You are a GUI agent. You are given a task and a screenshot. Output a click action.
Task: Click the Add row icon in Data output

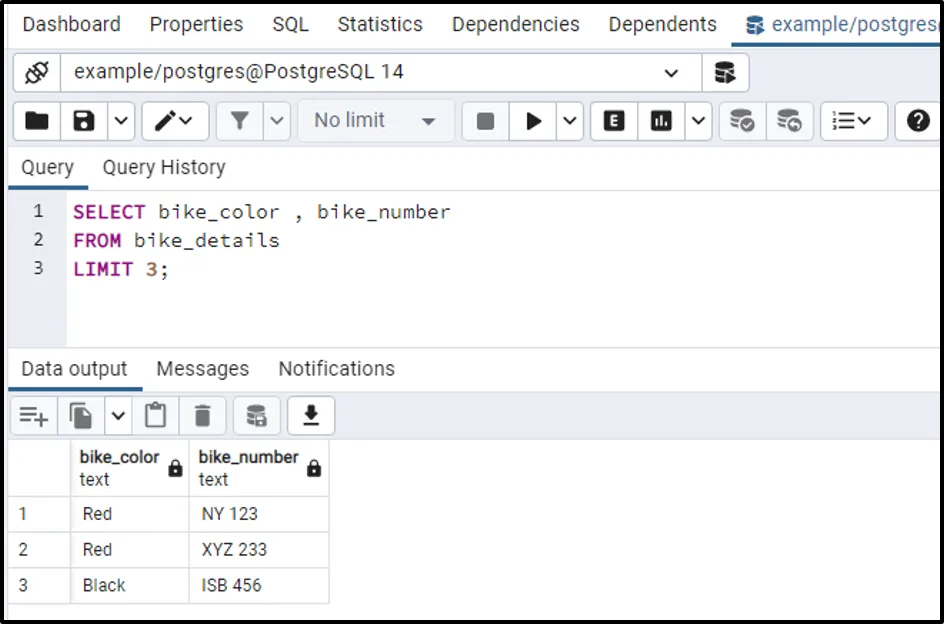coord(34,415)
